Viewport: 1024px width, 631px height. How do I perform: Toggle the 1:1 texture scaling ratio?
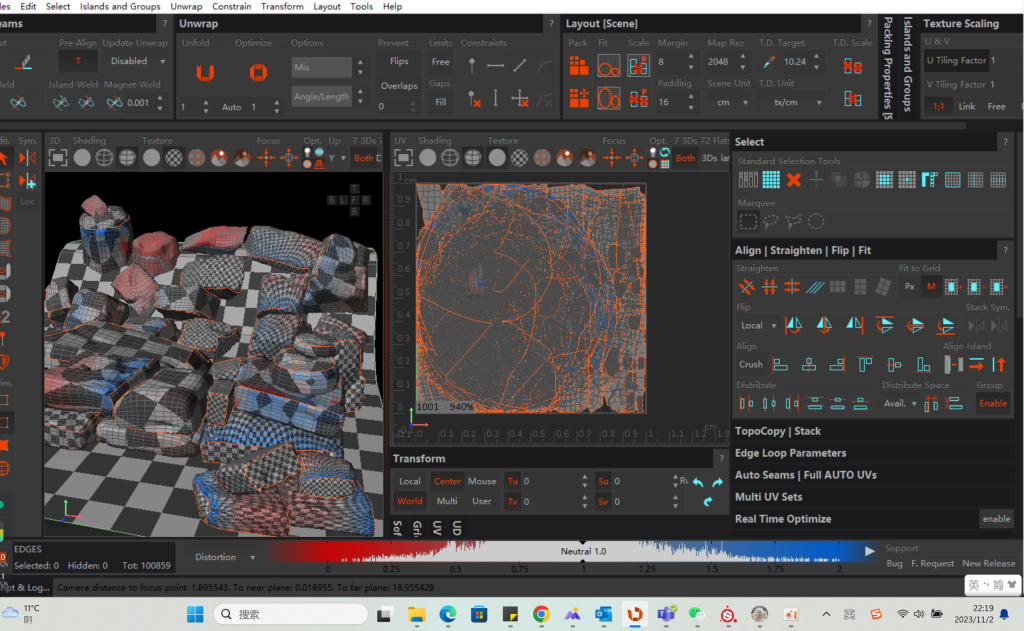(x=938, y=106)
